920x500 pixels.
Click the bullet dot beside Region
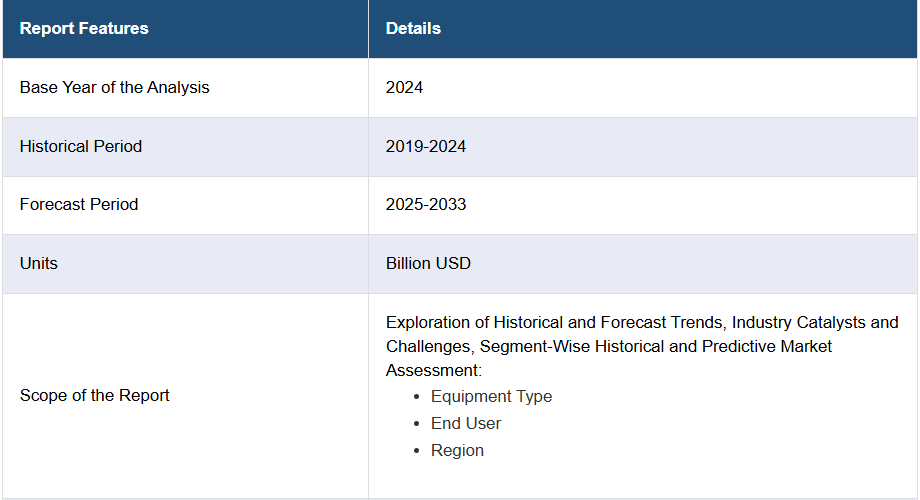(417, 451)
